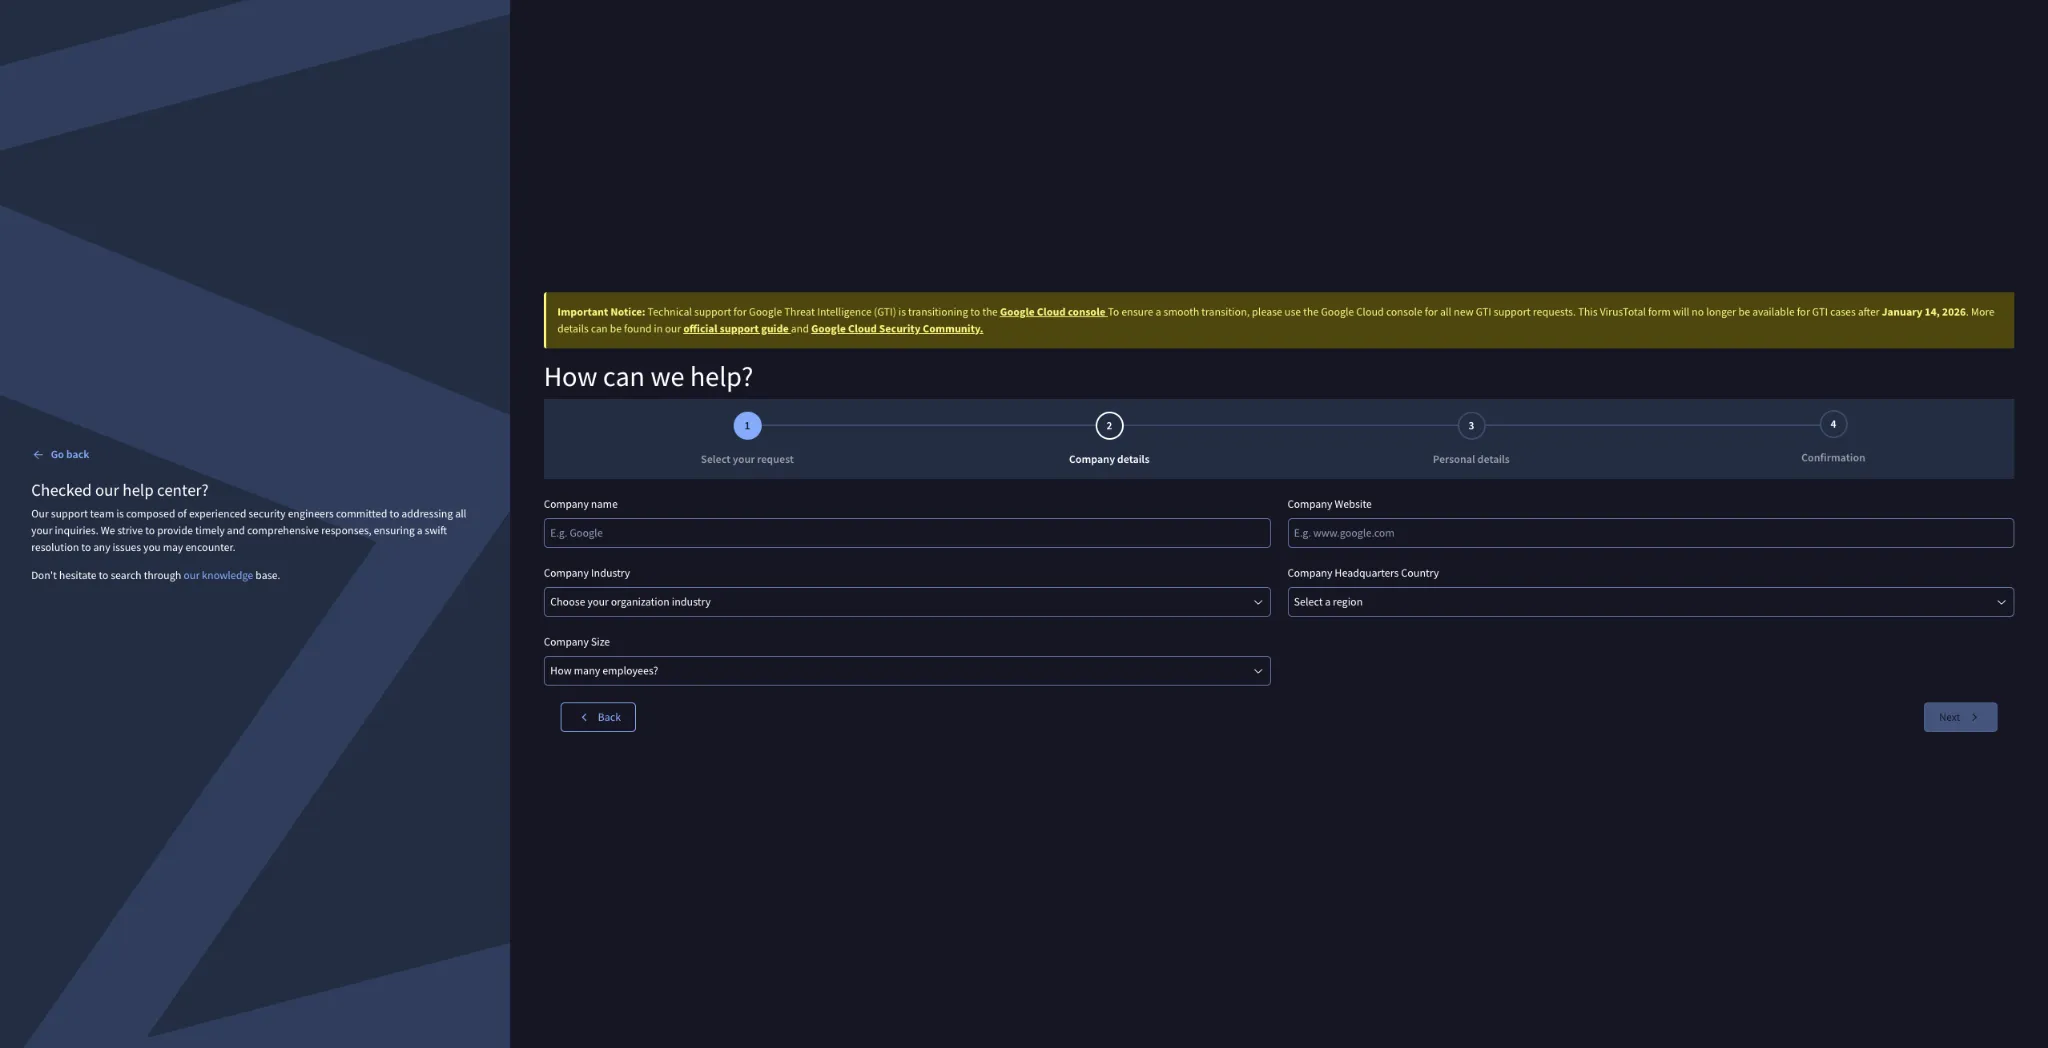2048x1048 pixels.
Task: Click the Confirmation step label
Action: (1833, 458)
